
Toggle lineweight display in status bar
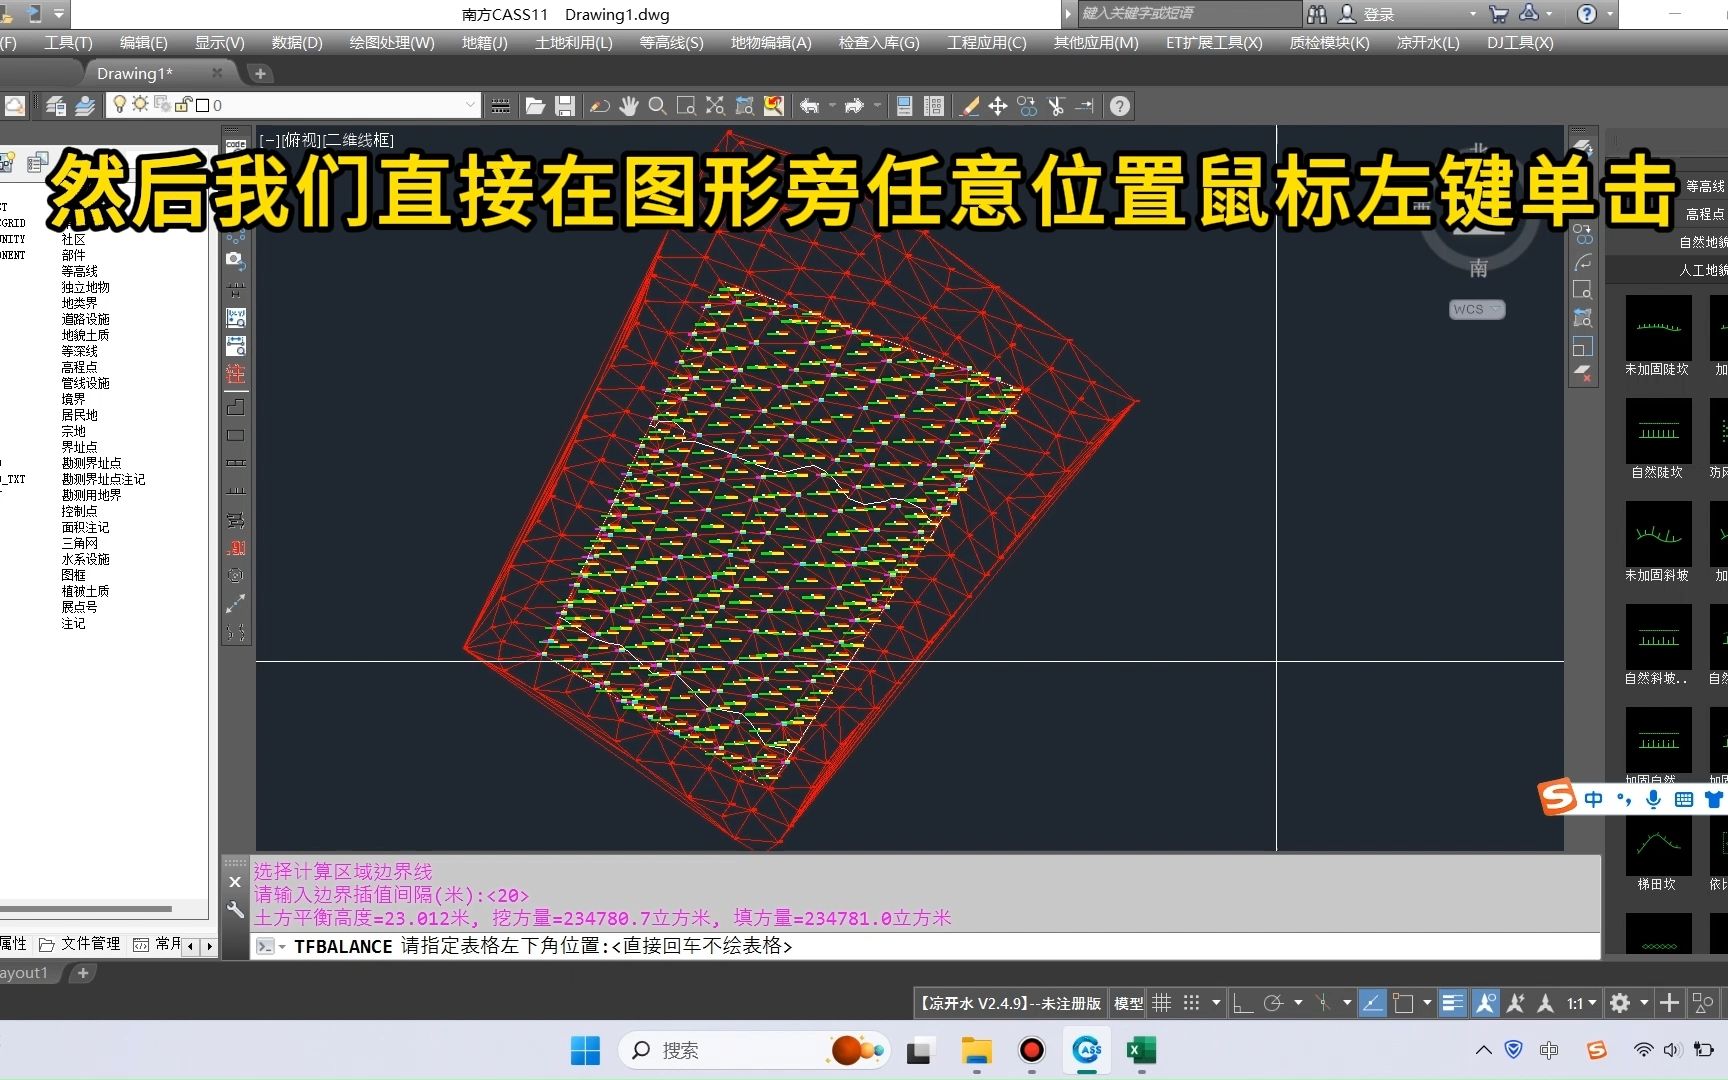click(x=1453, y=1003)
